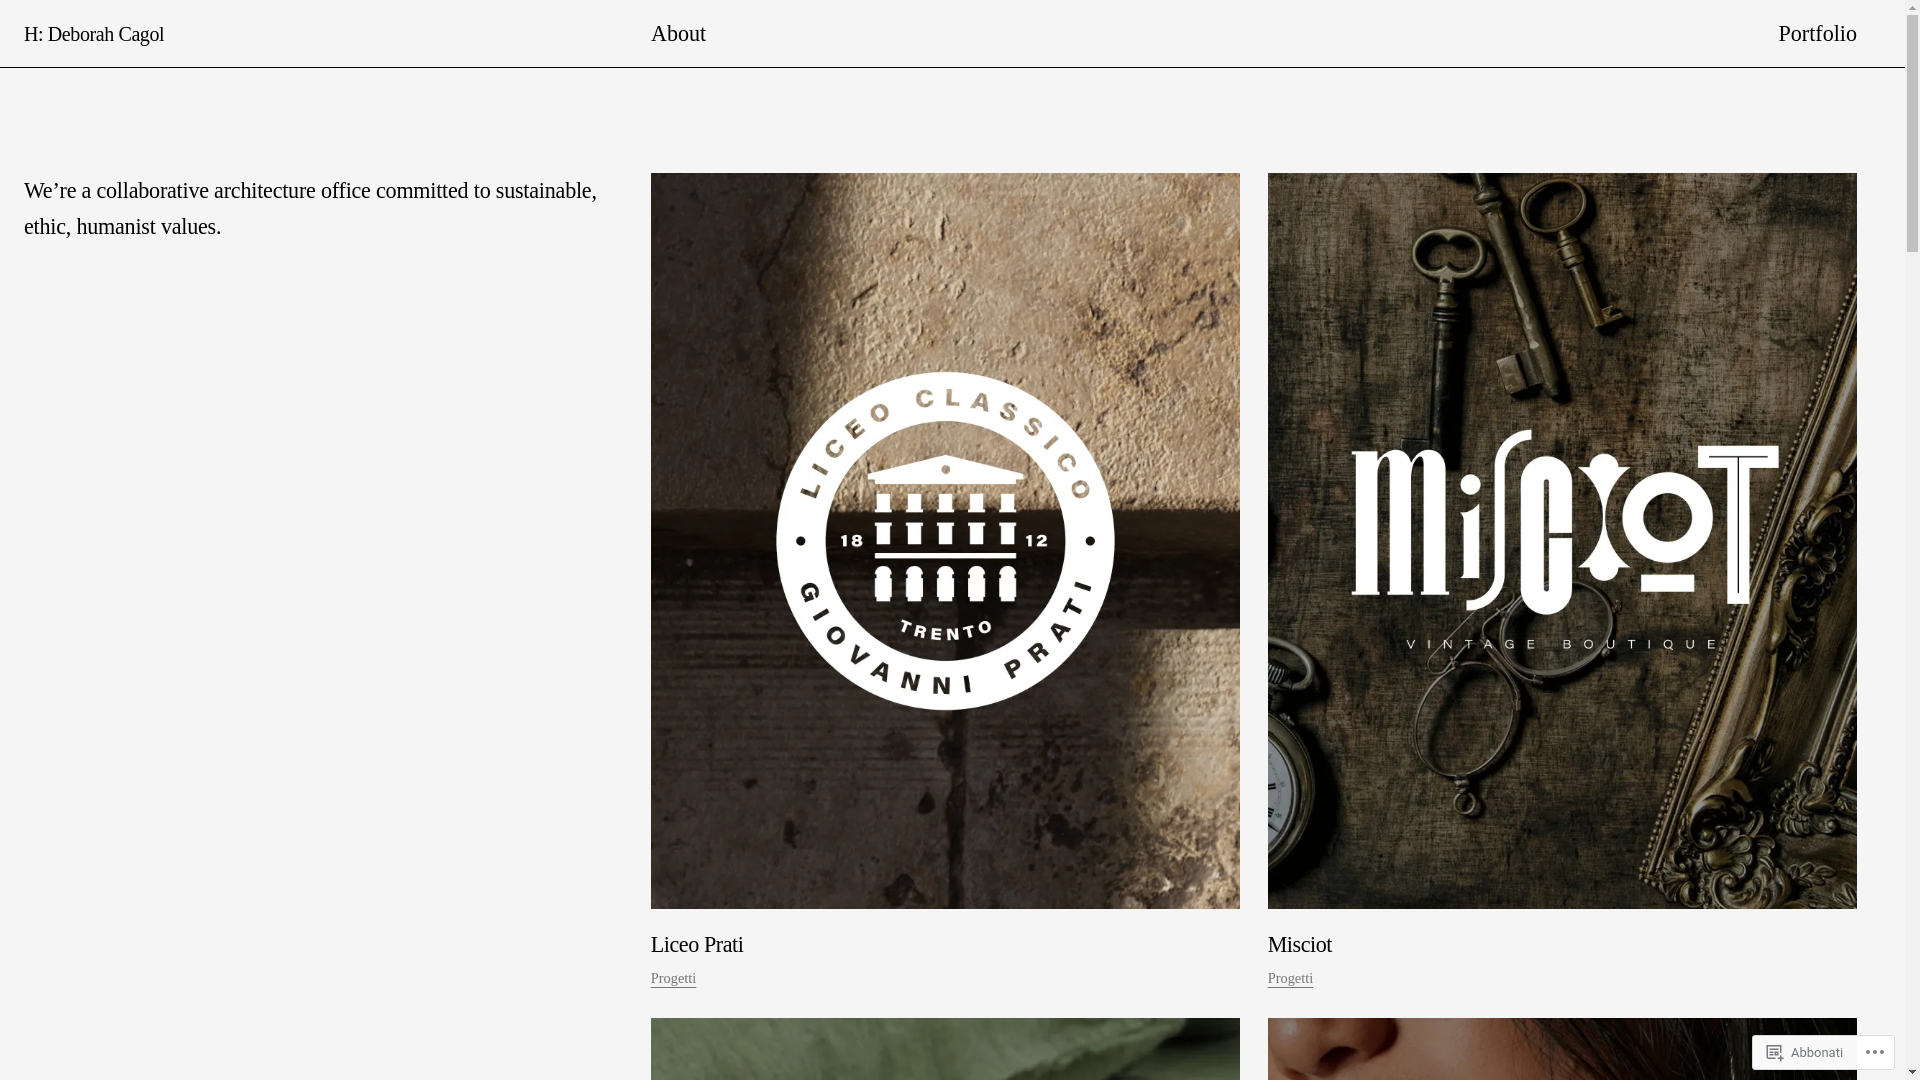Open the Misciot project title link
This screenshot has height=1080, width=1920.
click(1299, 944)
